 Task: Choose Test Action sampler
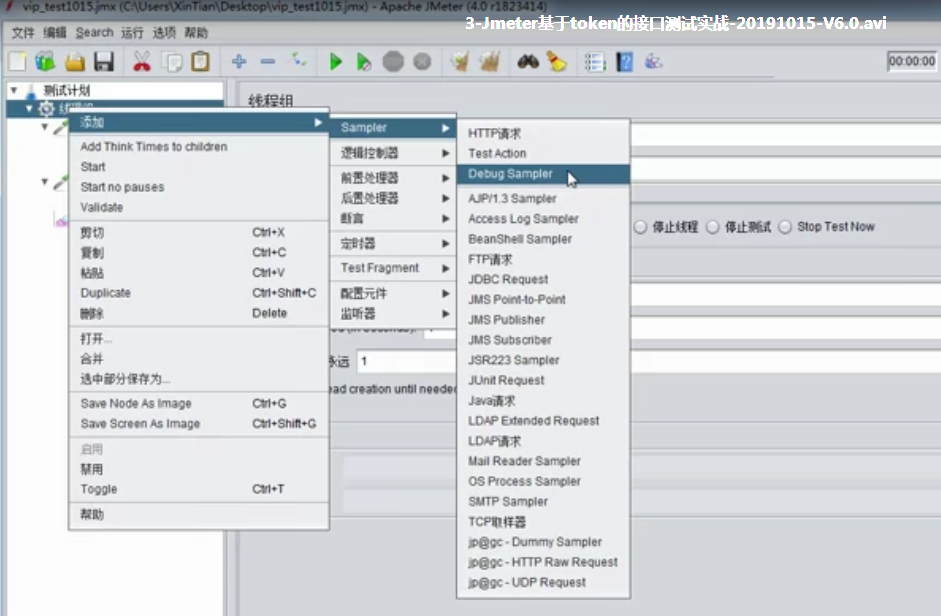pyautogui.click(x=543, y=154)
